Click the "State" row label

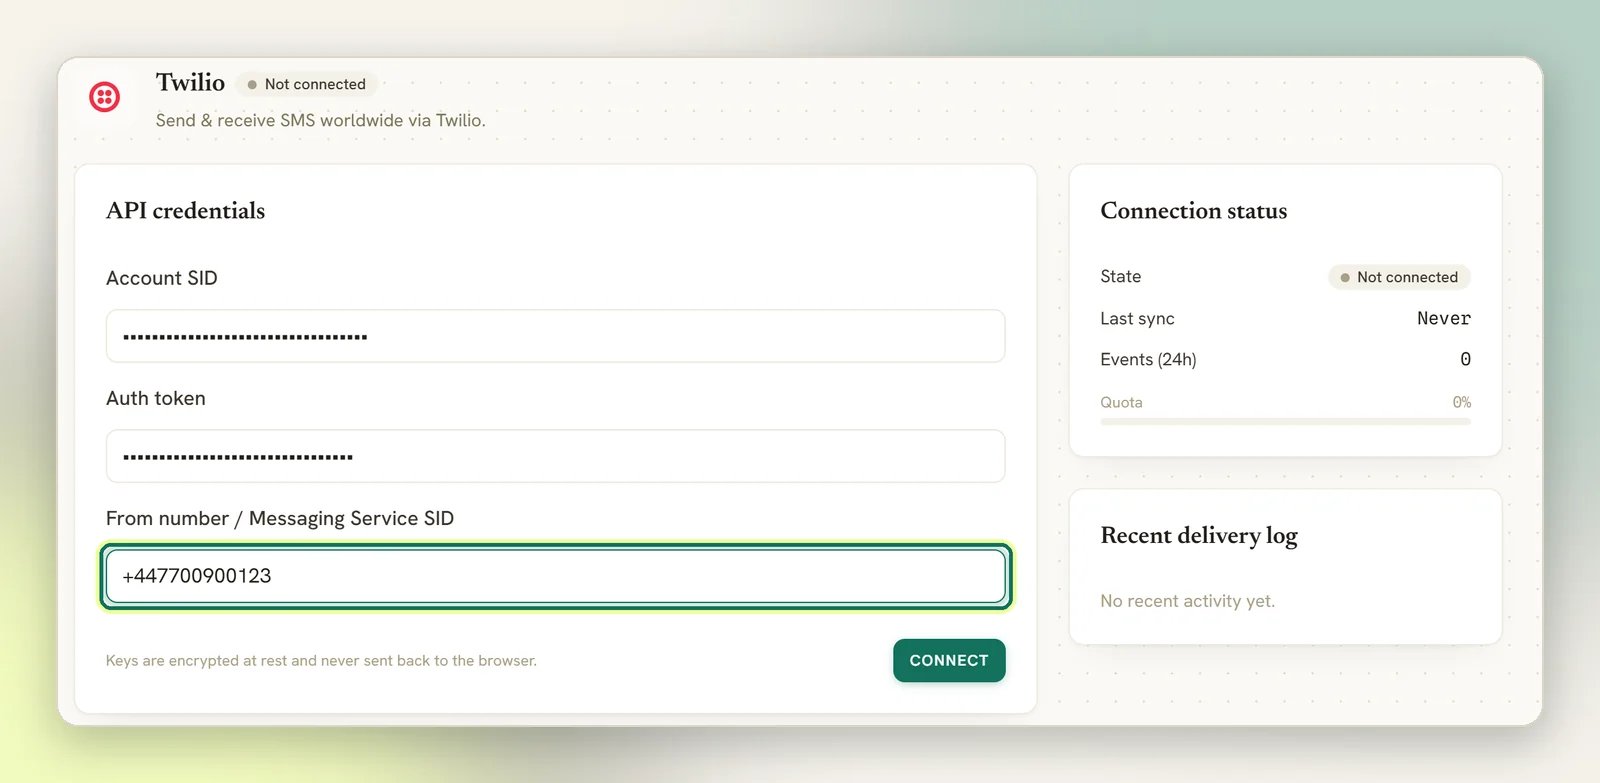[x=1121, y=277]
